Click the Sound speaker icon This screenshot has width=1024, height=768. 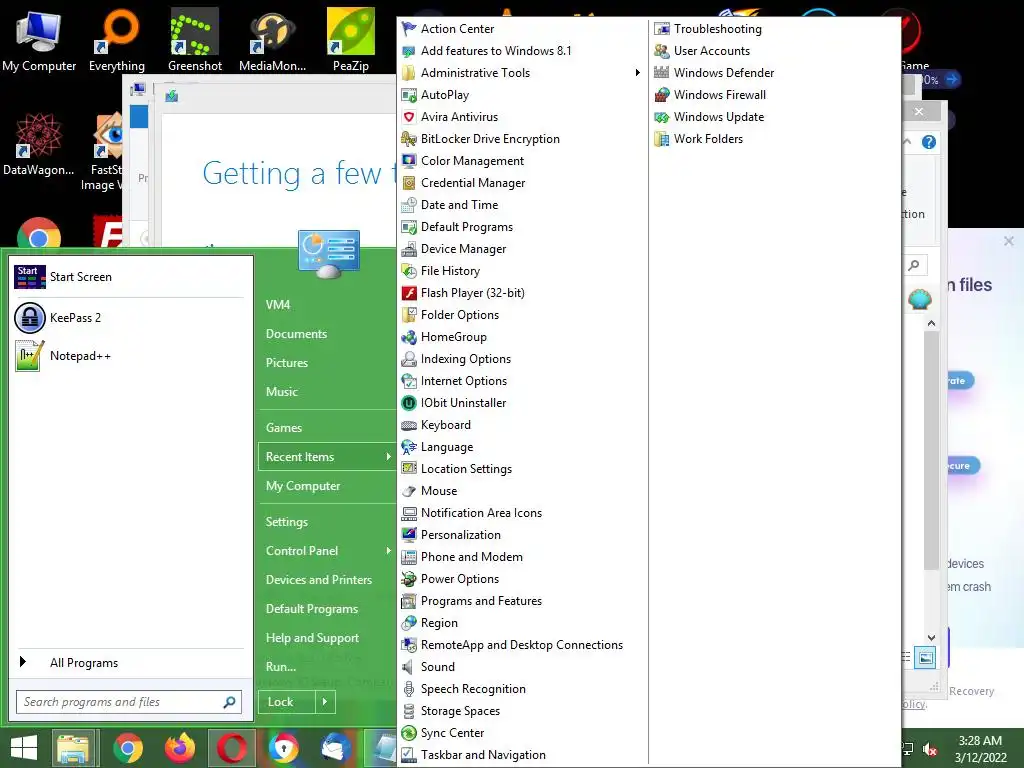(x=409, y=667)
